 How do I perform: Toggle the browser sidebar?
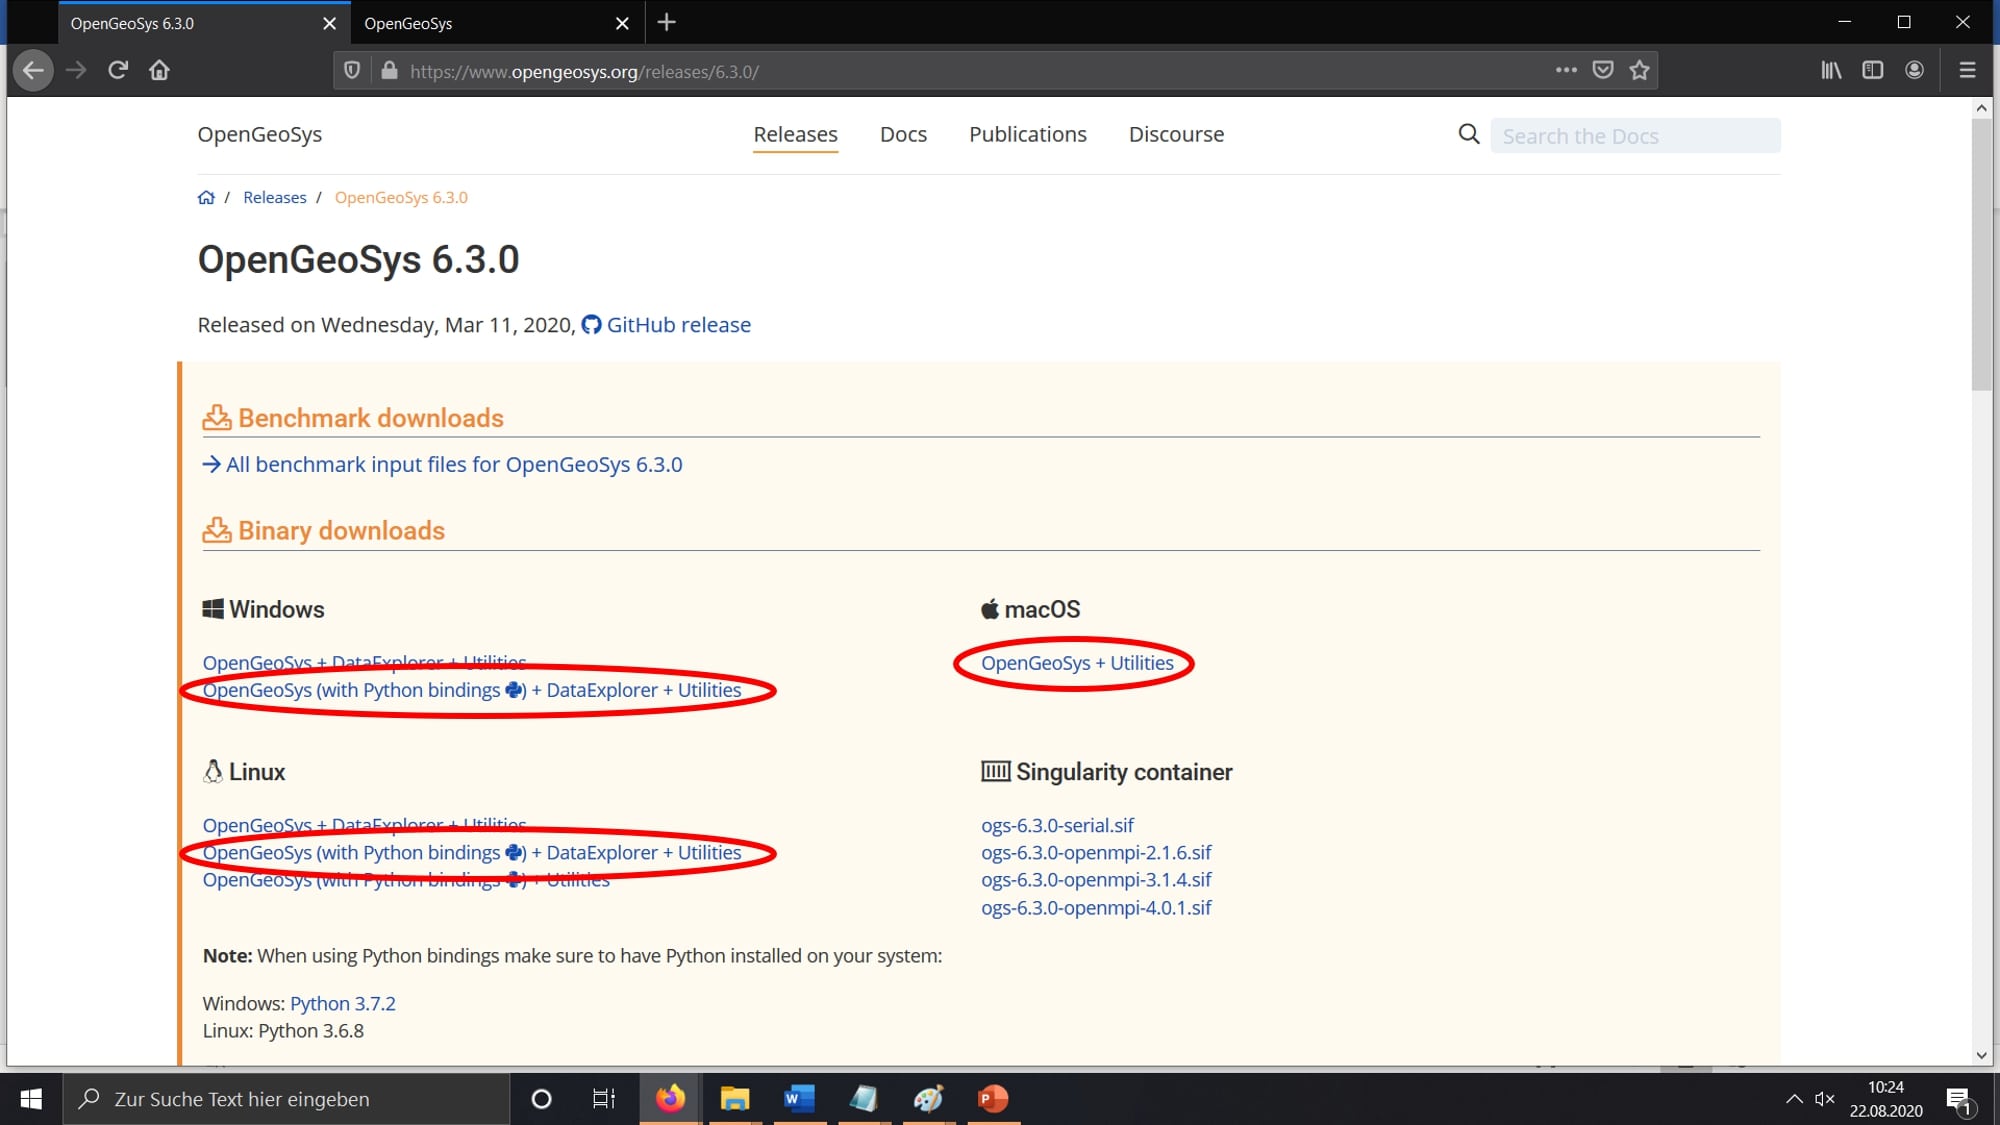[x=1873, y=70]
